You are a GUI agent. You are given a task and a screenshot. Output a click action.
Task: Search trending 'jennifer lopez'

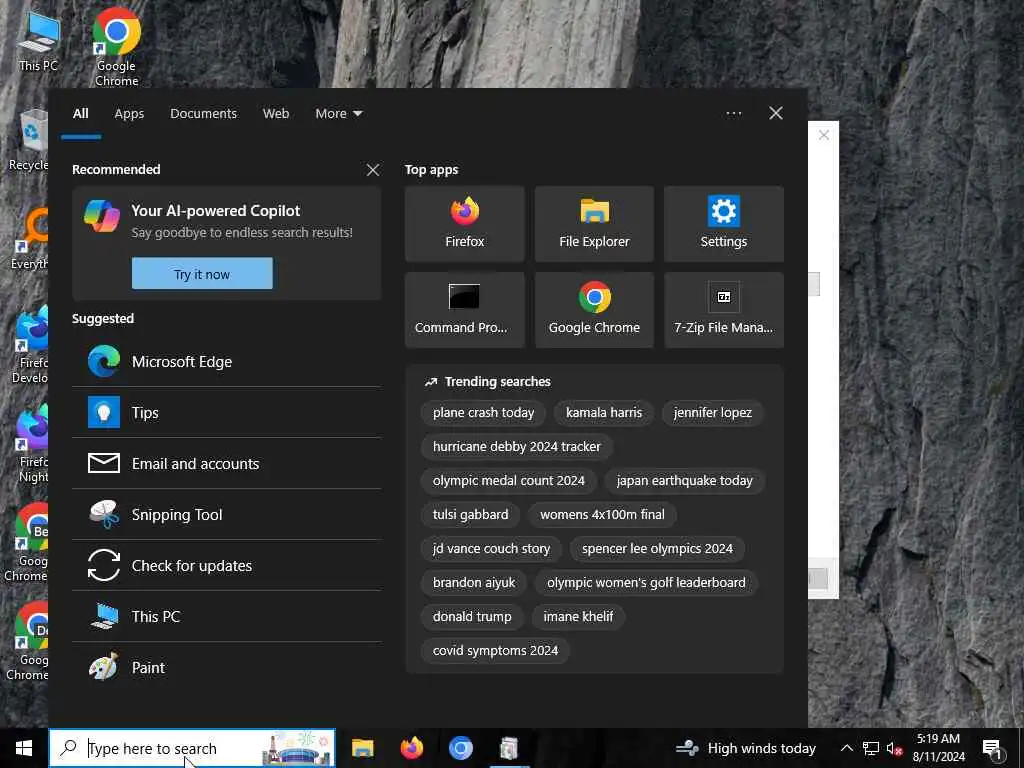pos(712,413)
